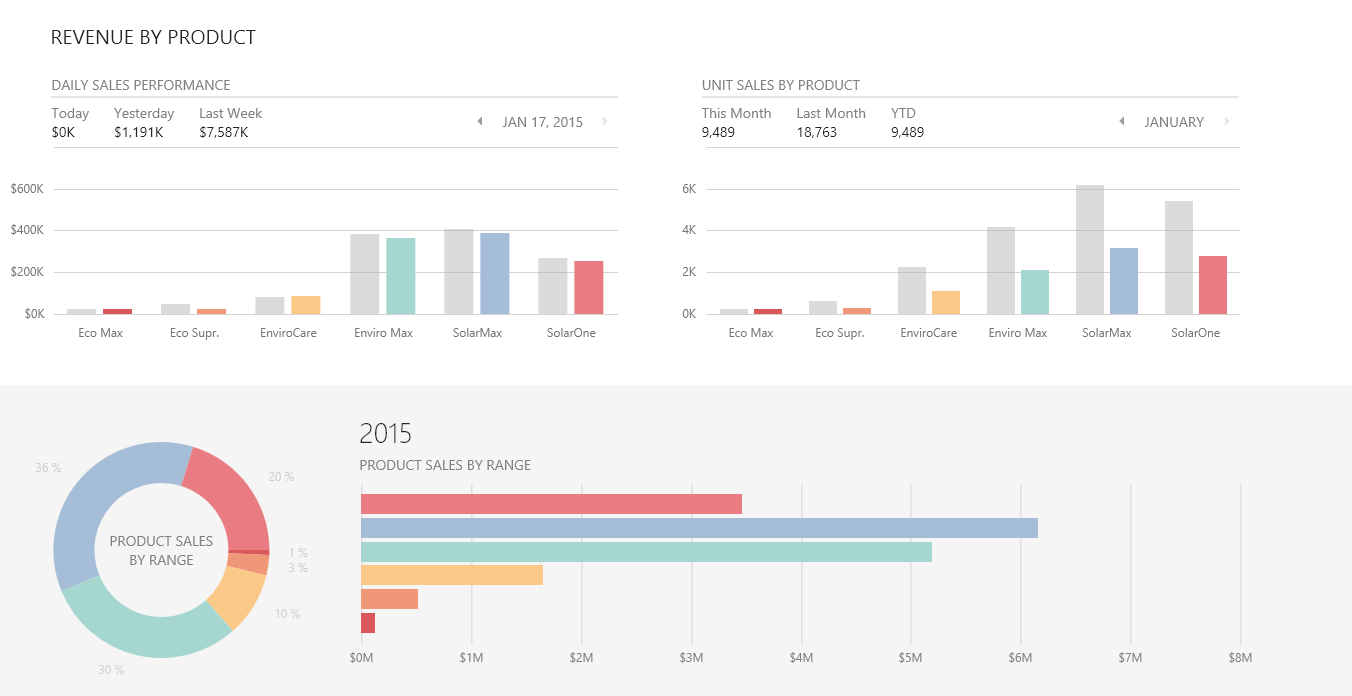The height and width of the screenshot is (696, 1352).
Task: Click yellow EnviroCare bar in Unit Sales chart
Action: [x=946, y=302]
